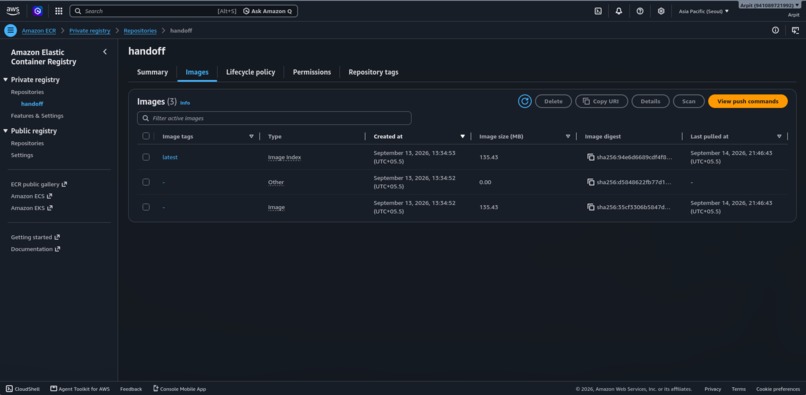Check the box for the latest image
This screenshot has width=806, height=395.
click(146, 157)
